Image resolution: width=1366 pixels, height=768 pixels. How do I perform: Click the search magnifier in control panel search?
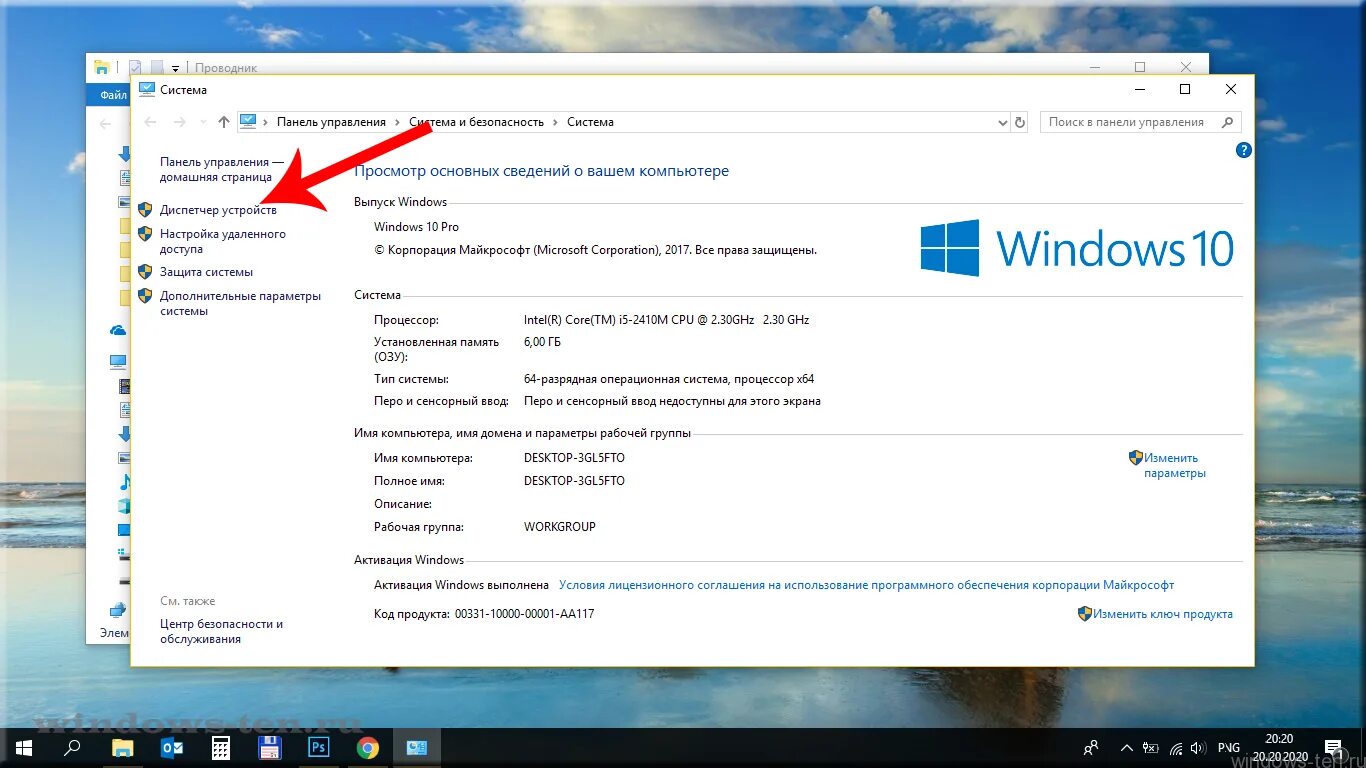1227,122
